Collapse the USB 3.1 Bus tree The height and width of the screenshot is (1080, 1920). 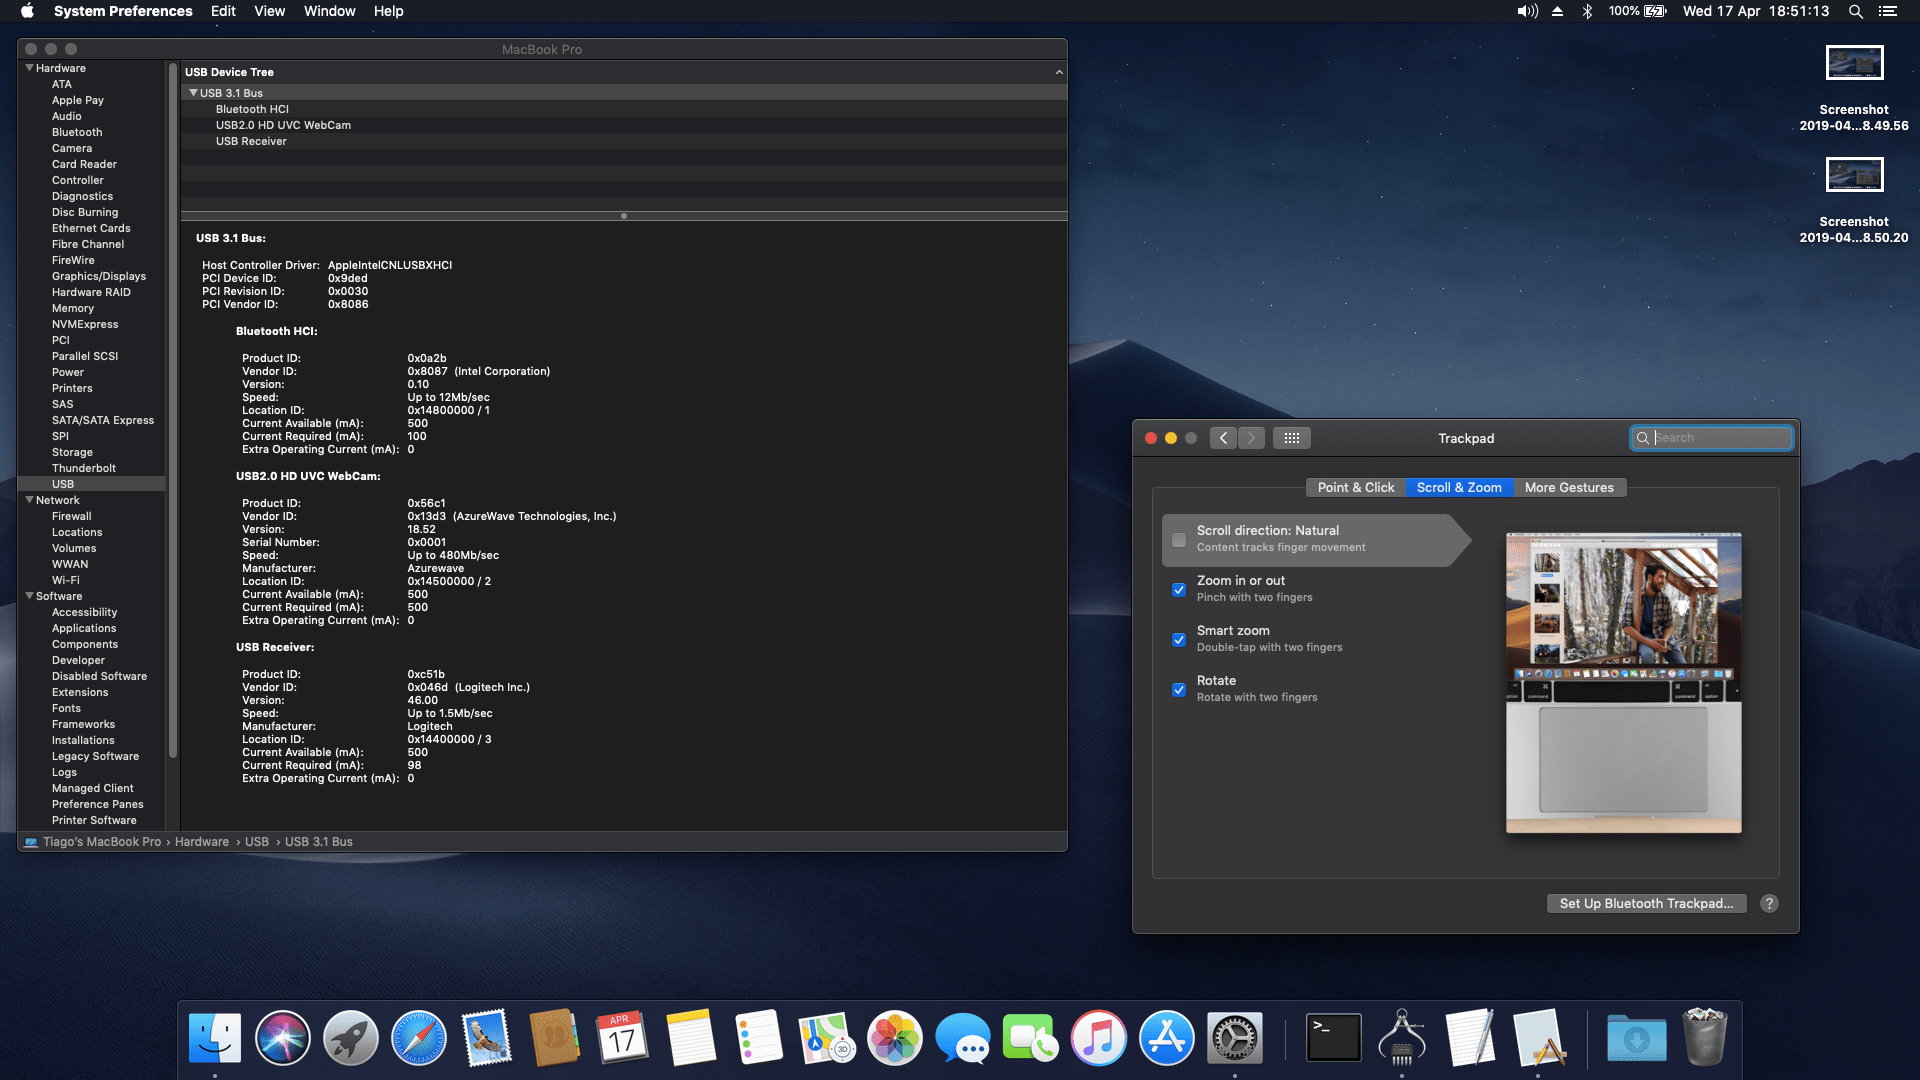pyautogui.click(x=193, y=93)
